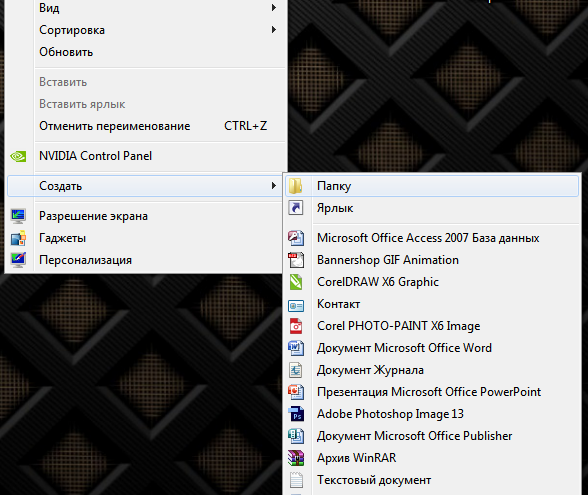Screen dimensions: 588x496
Task: Expand the Вид submenu arrow
Action: pos(274,7)
